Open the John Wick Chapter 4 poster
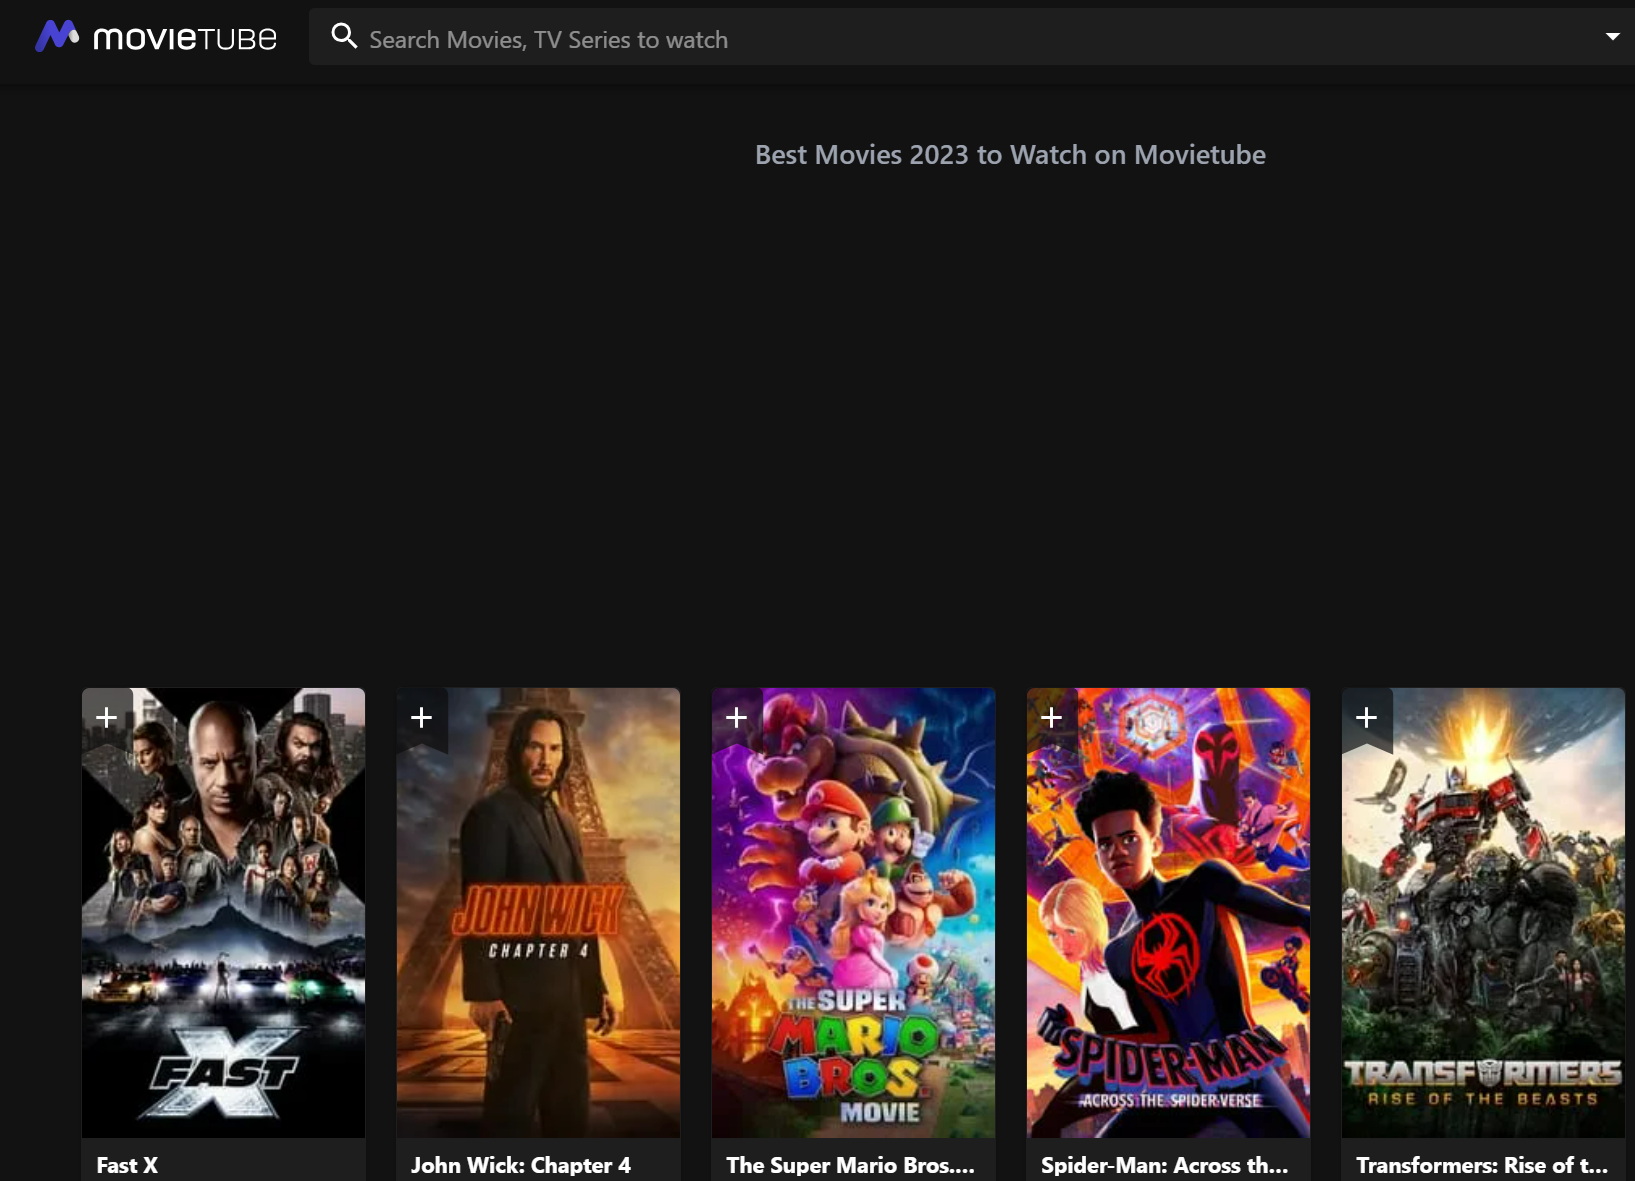Image resolution: width=1635 pixels, height=1181 pixels. click(538, 912)
